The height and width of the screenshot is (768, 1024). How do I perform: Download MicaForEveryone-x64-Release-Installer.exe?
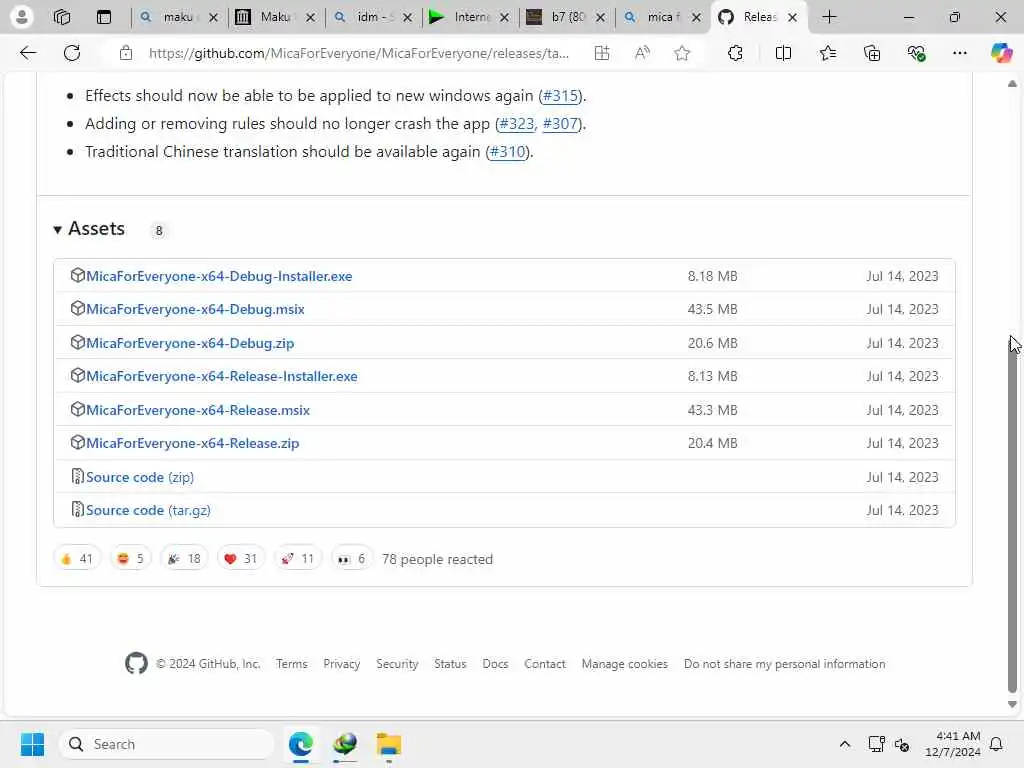point(221,377)
